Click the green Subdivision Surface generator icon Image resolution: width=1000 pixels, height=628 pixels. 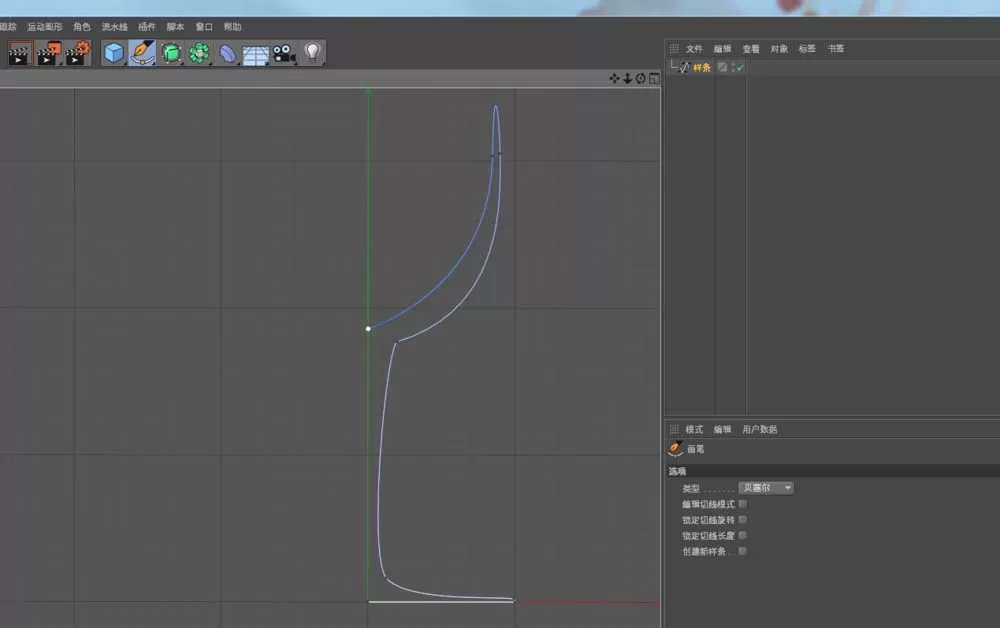pos(171,53)
